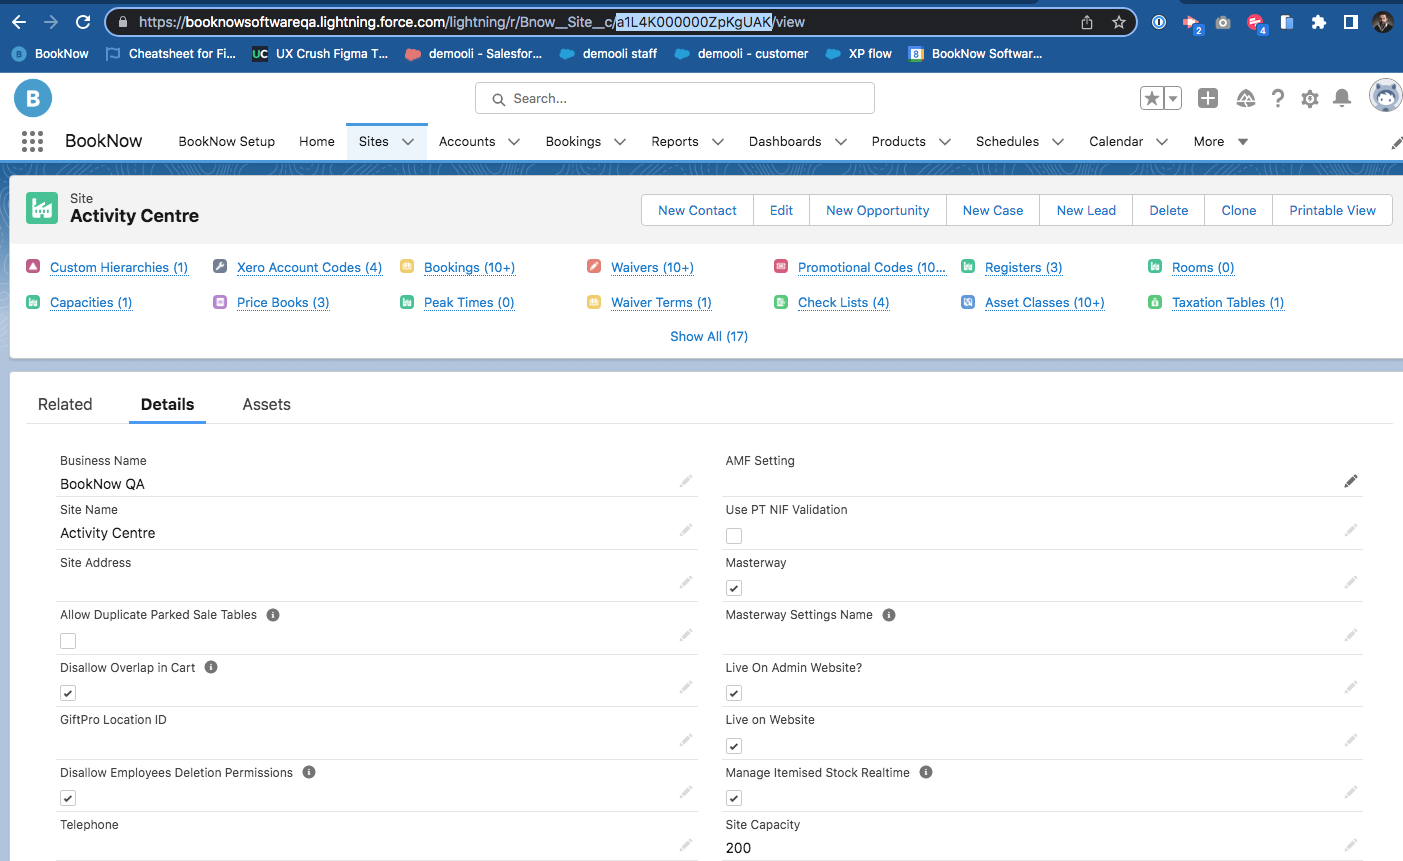This screenshot has height=861, width=1403.
Task: Click the edit pencil for Site Capacity
Action: 1351,845
